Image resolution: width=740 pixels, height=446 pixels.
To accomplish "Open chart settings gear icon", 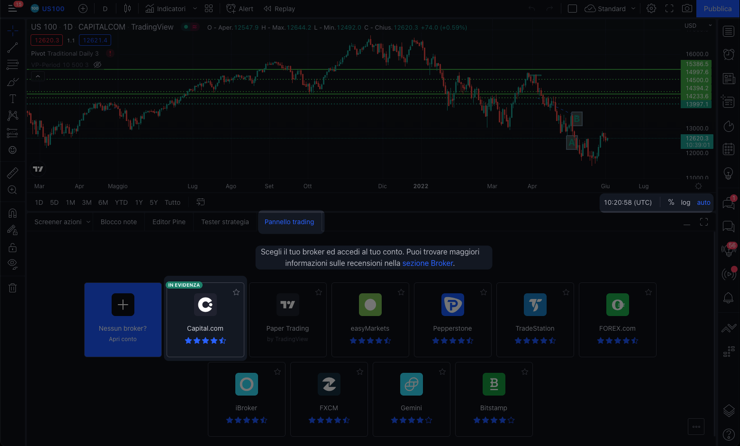I will 651,8.
